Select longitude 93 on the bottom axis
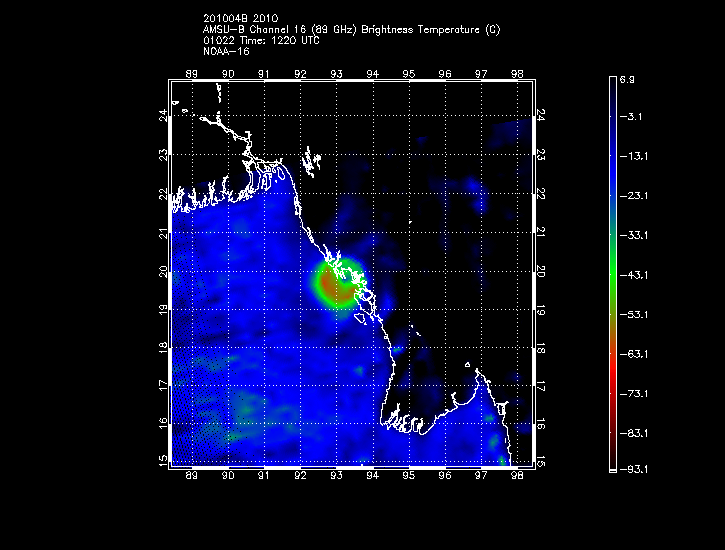Screen dimensions: 725x550 click(336, 475)
